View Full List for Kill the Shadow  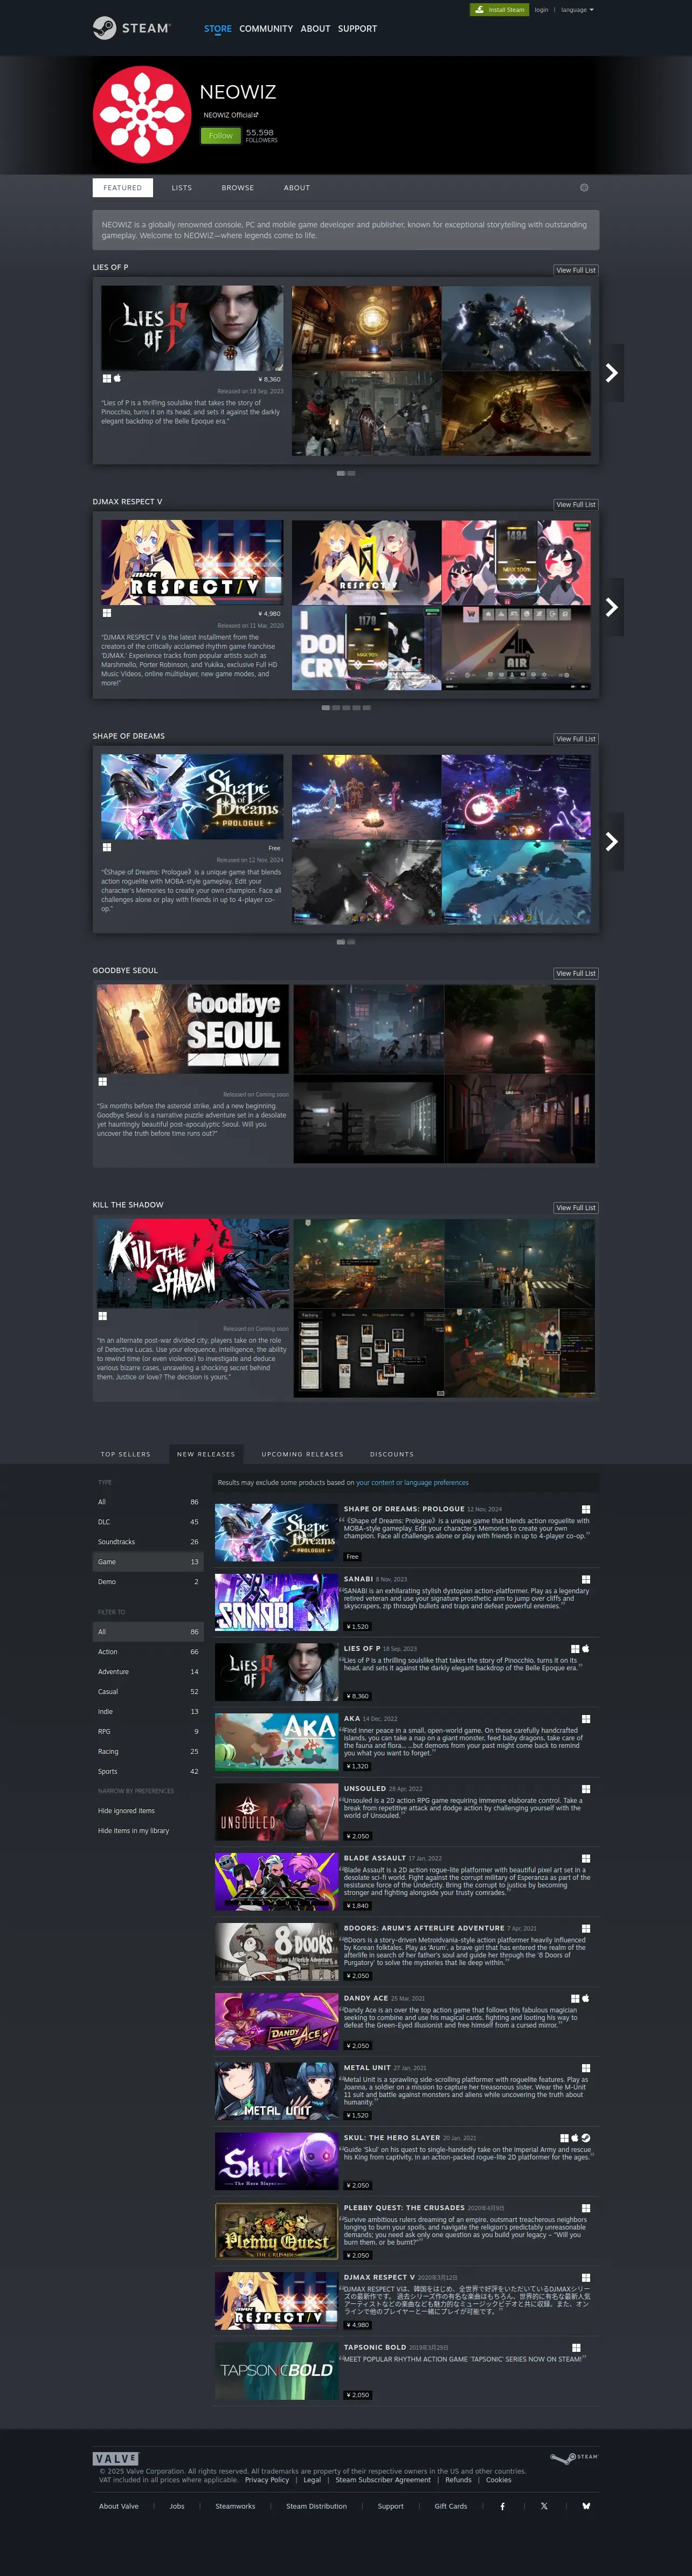576,1208
